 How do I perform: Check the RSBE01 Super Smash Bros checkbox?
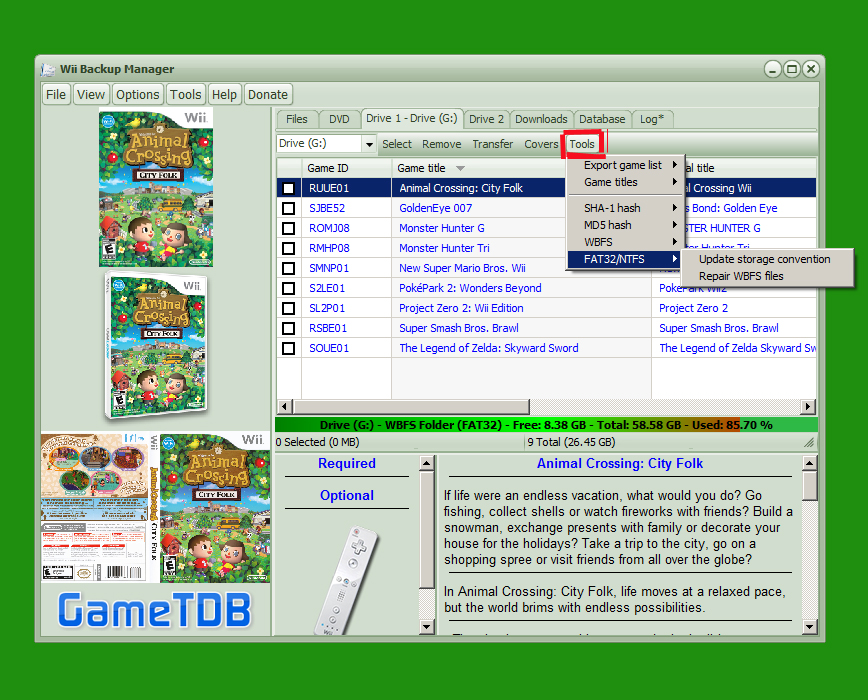point(288,328)
